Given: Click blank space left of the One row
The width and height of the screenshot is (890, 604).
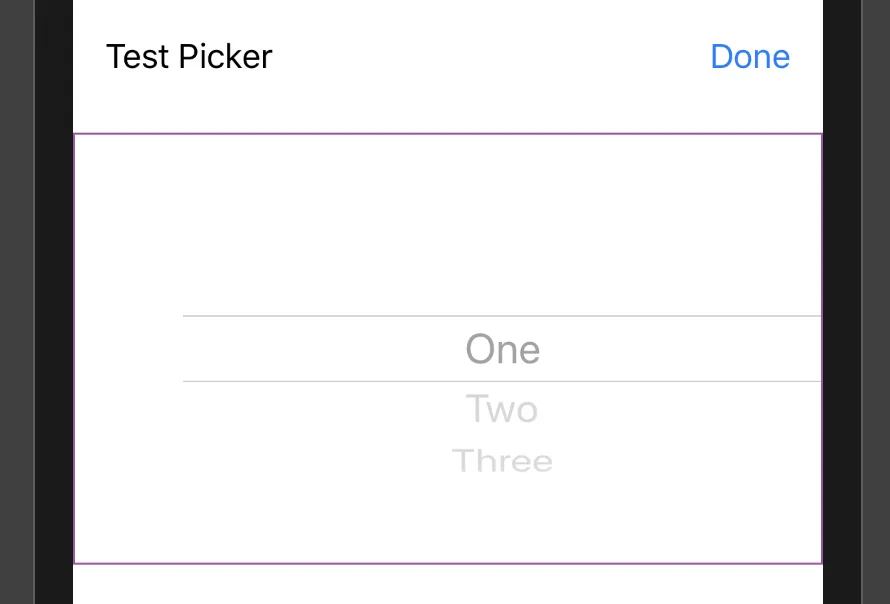Looking at the screenshot, I should tap(128, 349).
